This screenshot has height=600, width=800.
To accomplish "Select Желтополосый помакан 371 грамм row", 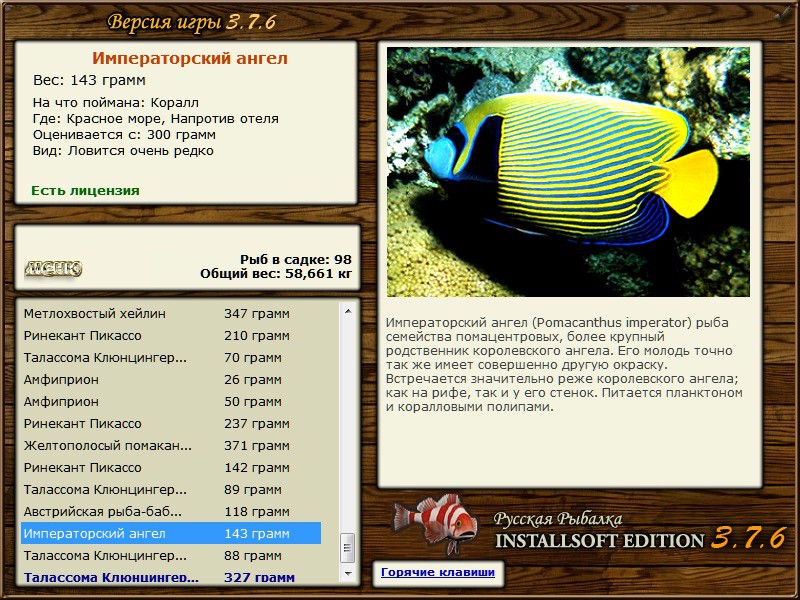I will pos(171,445).
